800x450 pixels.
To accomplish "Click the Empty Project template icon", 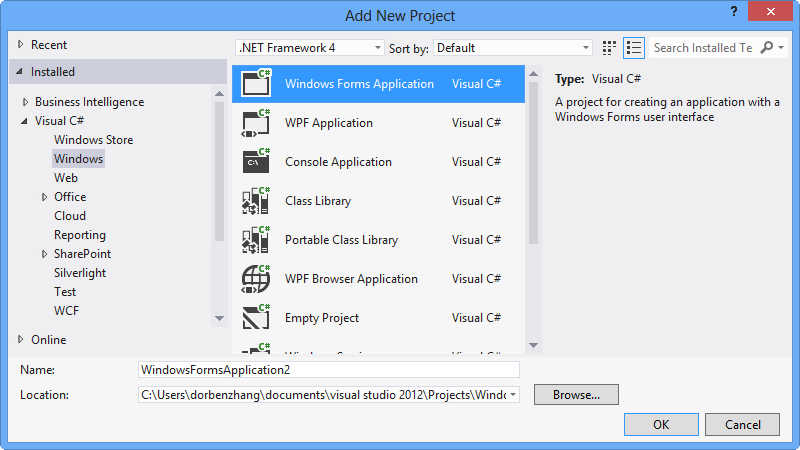I will pyautogui.click(x=256, y=318).
